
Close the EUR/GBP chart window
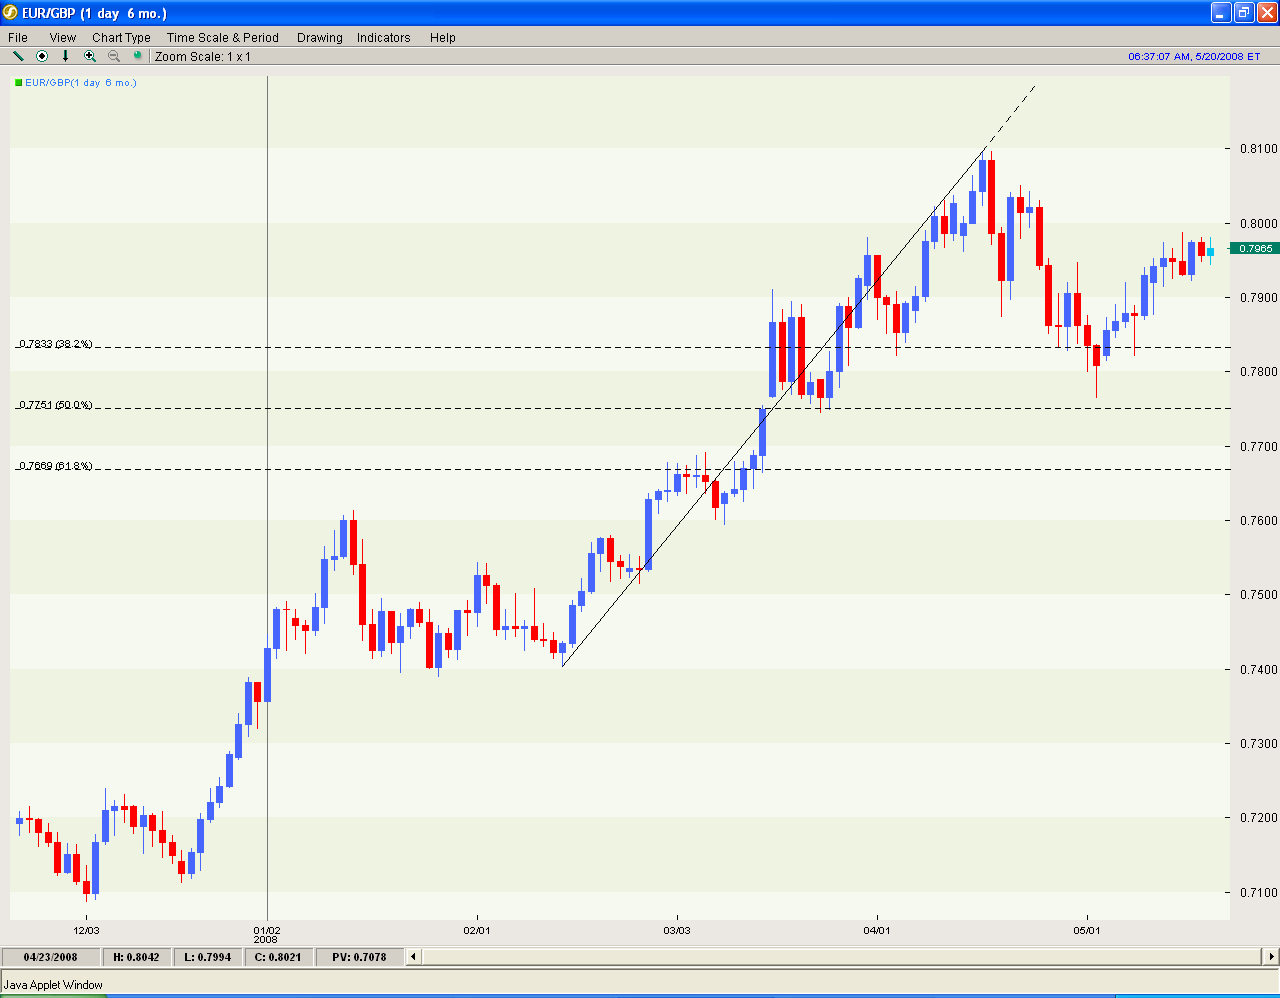[x=1267, y=13]
